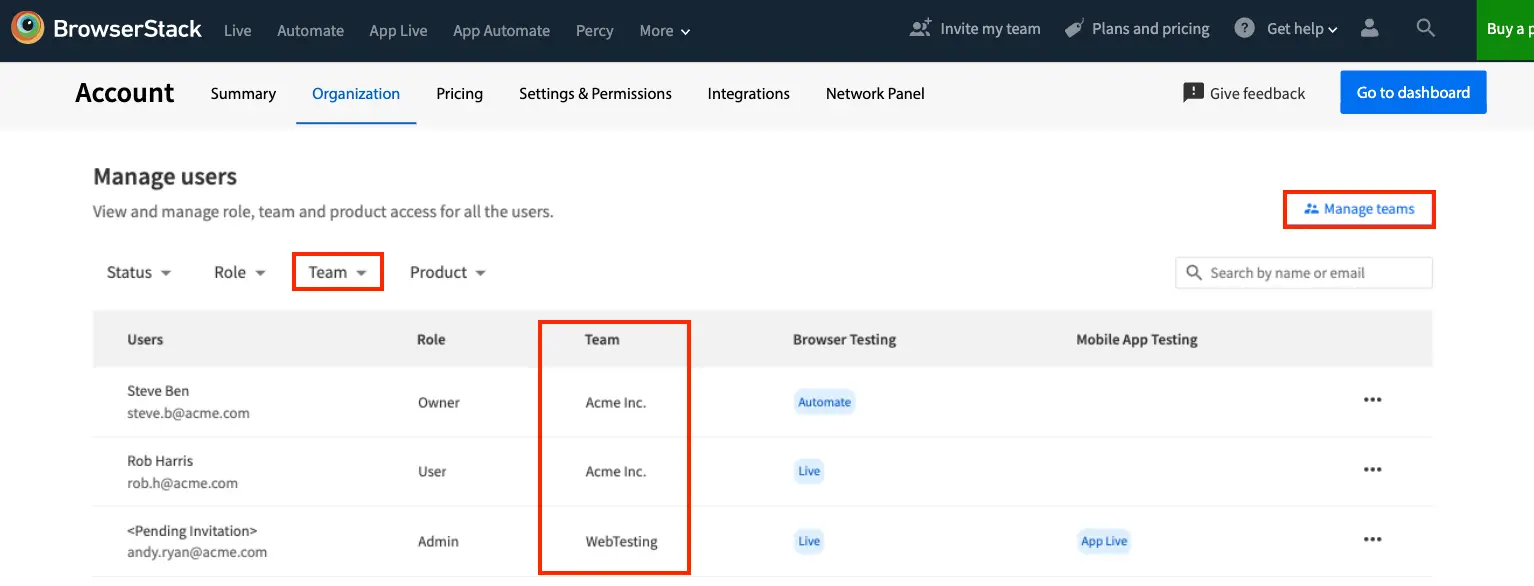Click the Invite my team icon
This screenshot has width=1534, height=586.
tap(920, 29)
